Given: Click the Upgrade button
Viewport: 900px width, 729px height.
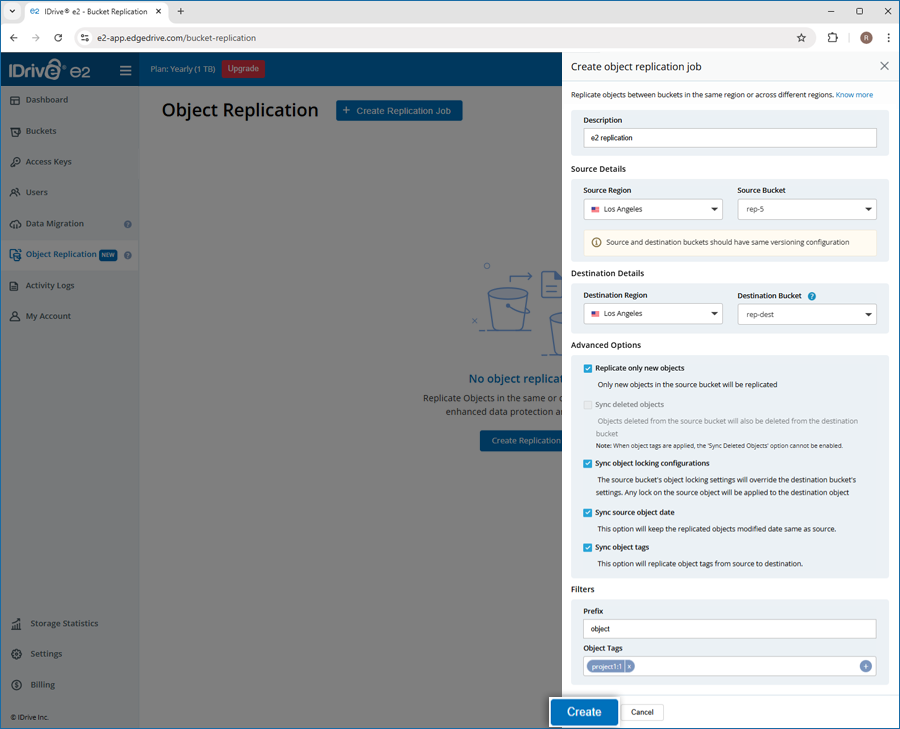Looking at the screenshot, I should (x=243, y=69).
